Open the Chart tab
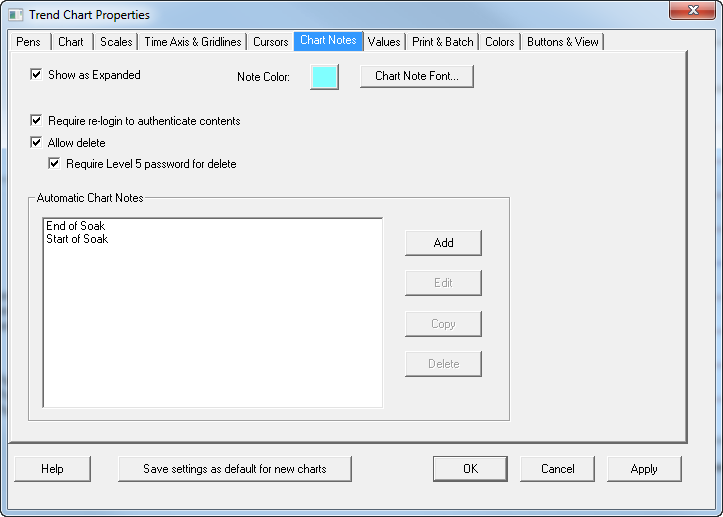The width and height of the screenshot is (723, 517). (x=71, y=42)
